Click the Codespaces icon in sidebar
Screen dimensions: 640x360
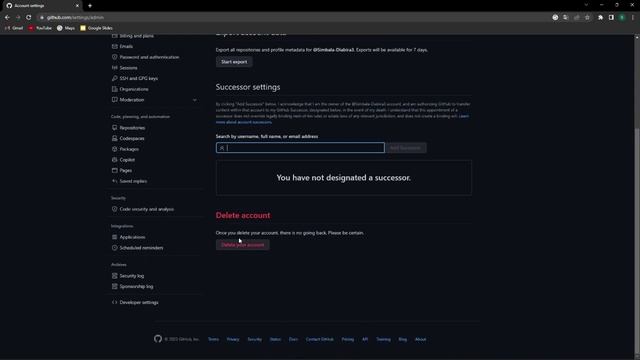coord(115,138)
